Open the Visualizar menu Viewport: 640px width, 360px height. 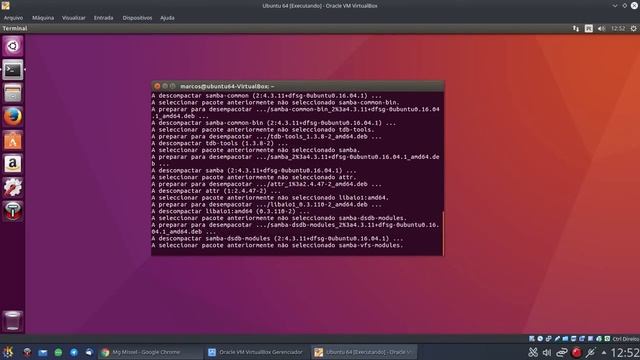point(74,18)
